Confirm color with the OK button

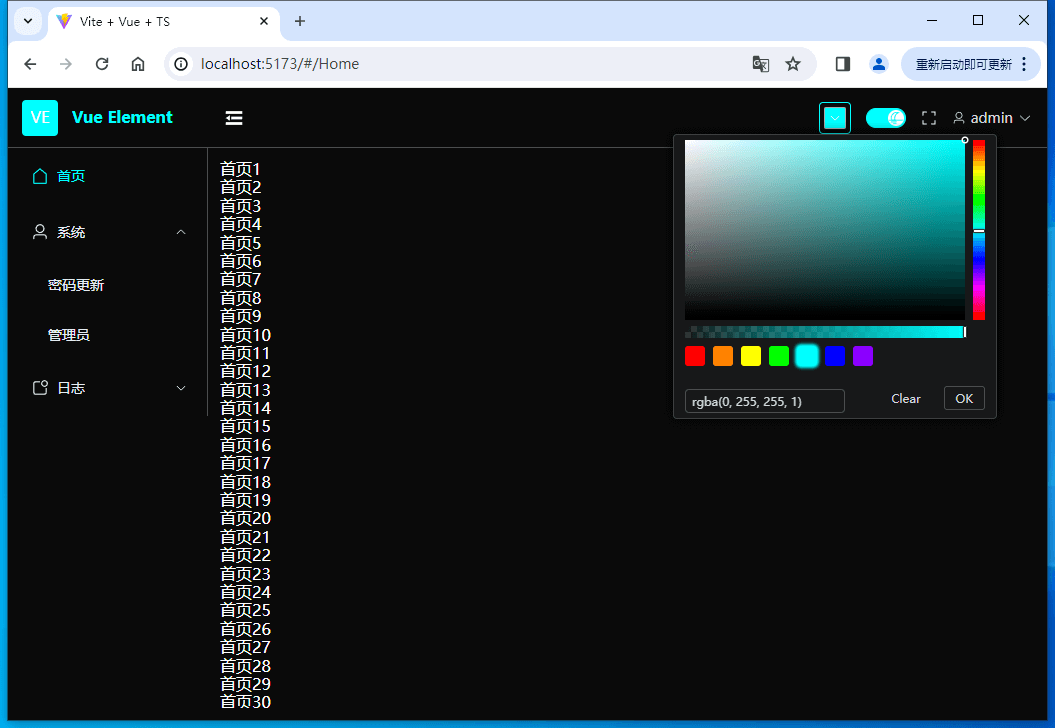(964, 398)
